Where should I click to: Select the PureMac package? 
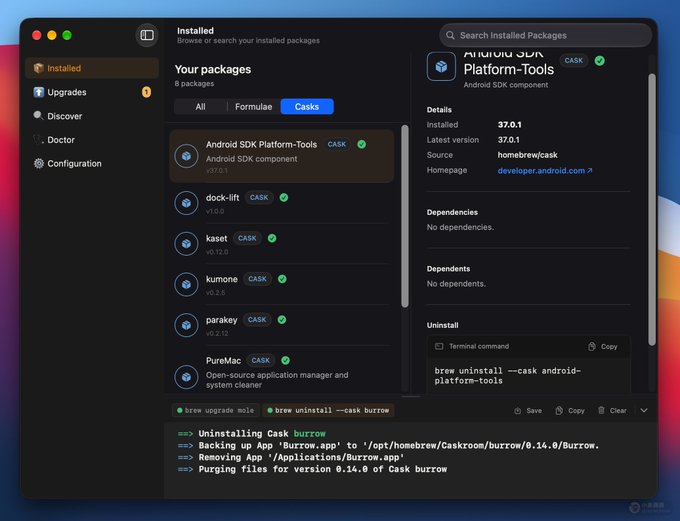point(282,372)
